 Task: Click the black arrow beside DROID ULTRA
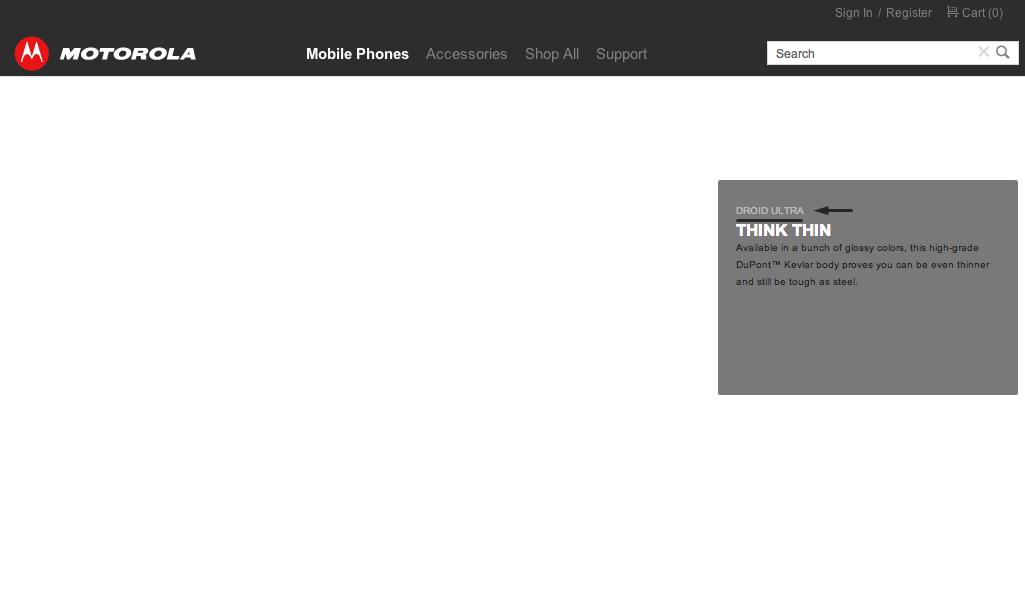[831, 210]
